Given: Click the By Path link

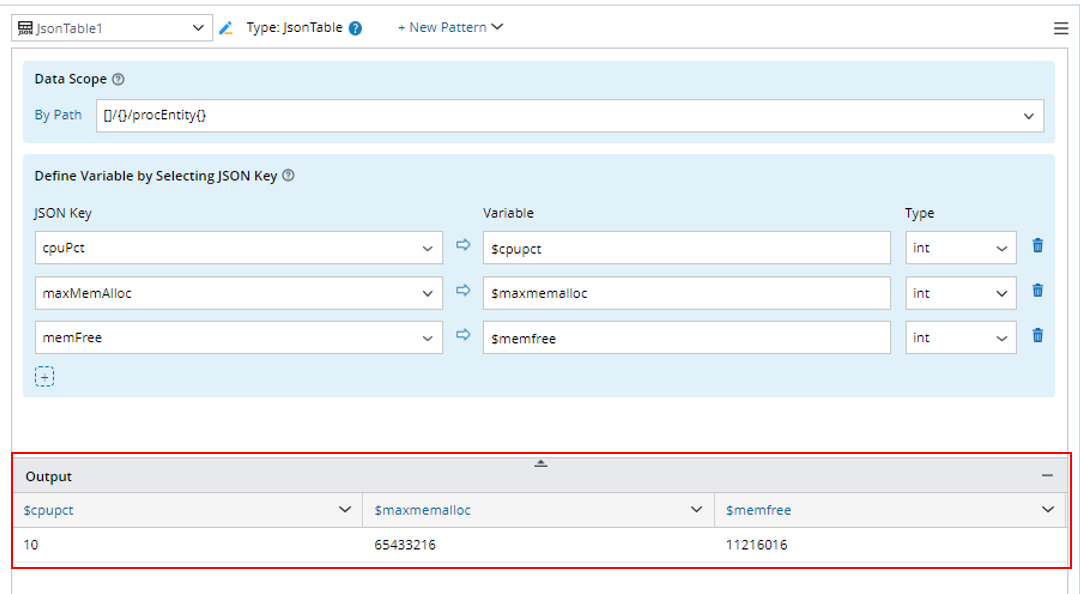Looking at the screenshot, I should pos(58,115).
